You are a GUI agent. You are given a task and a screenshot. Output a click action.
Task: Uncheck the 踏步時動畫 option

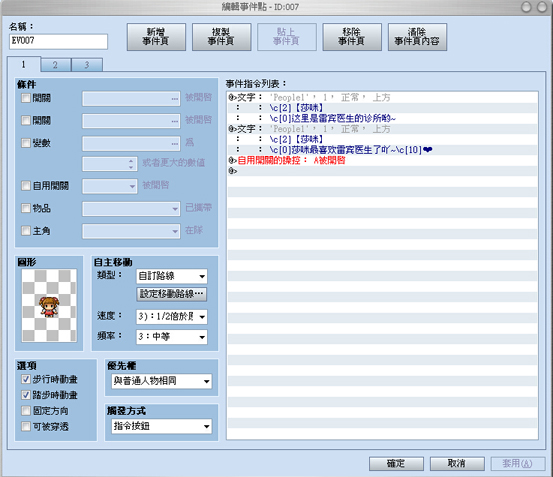26,395
